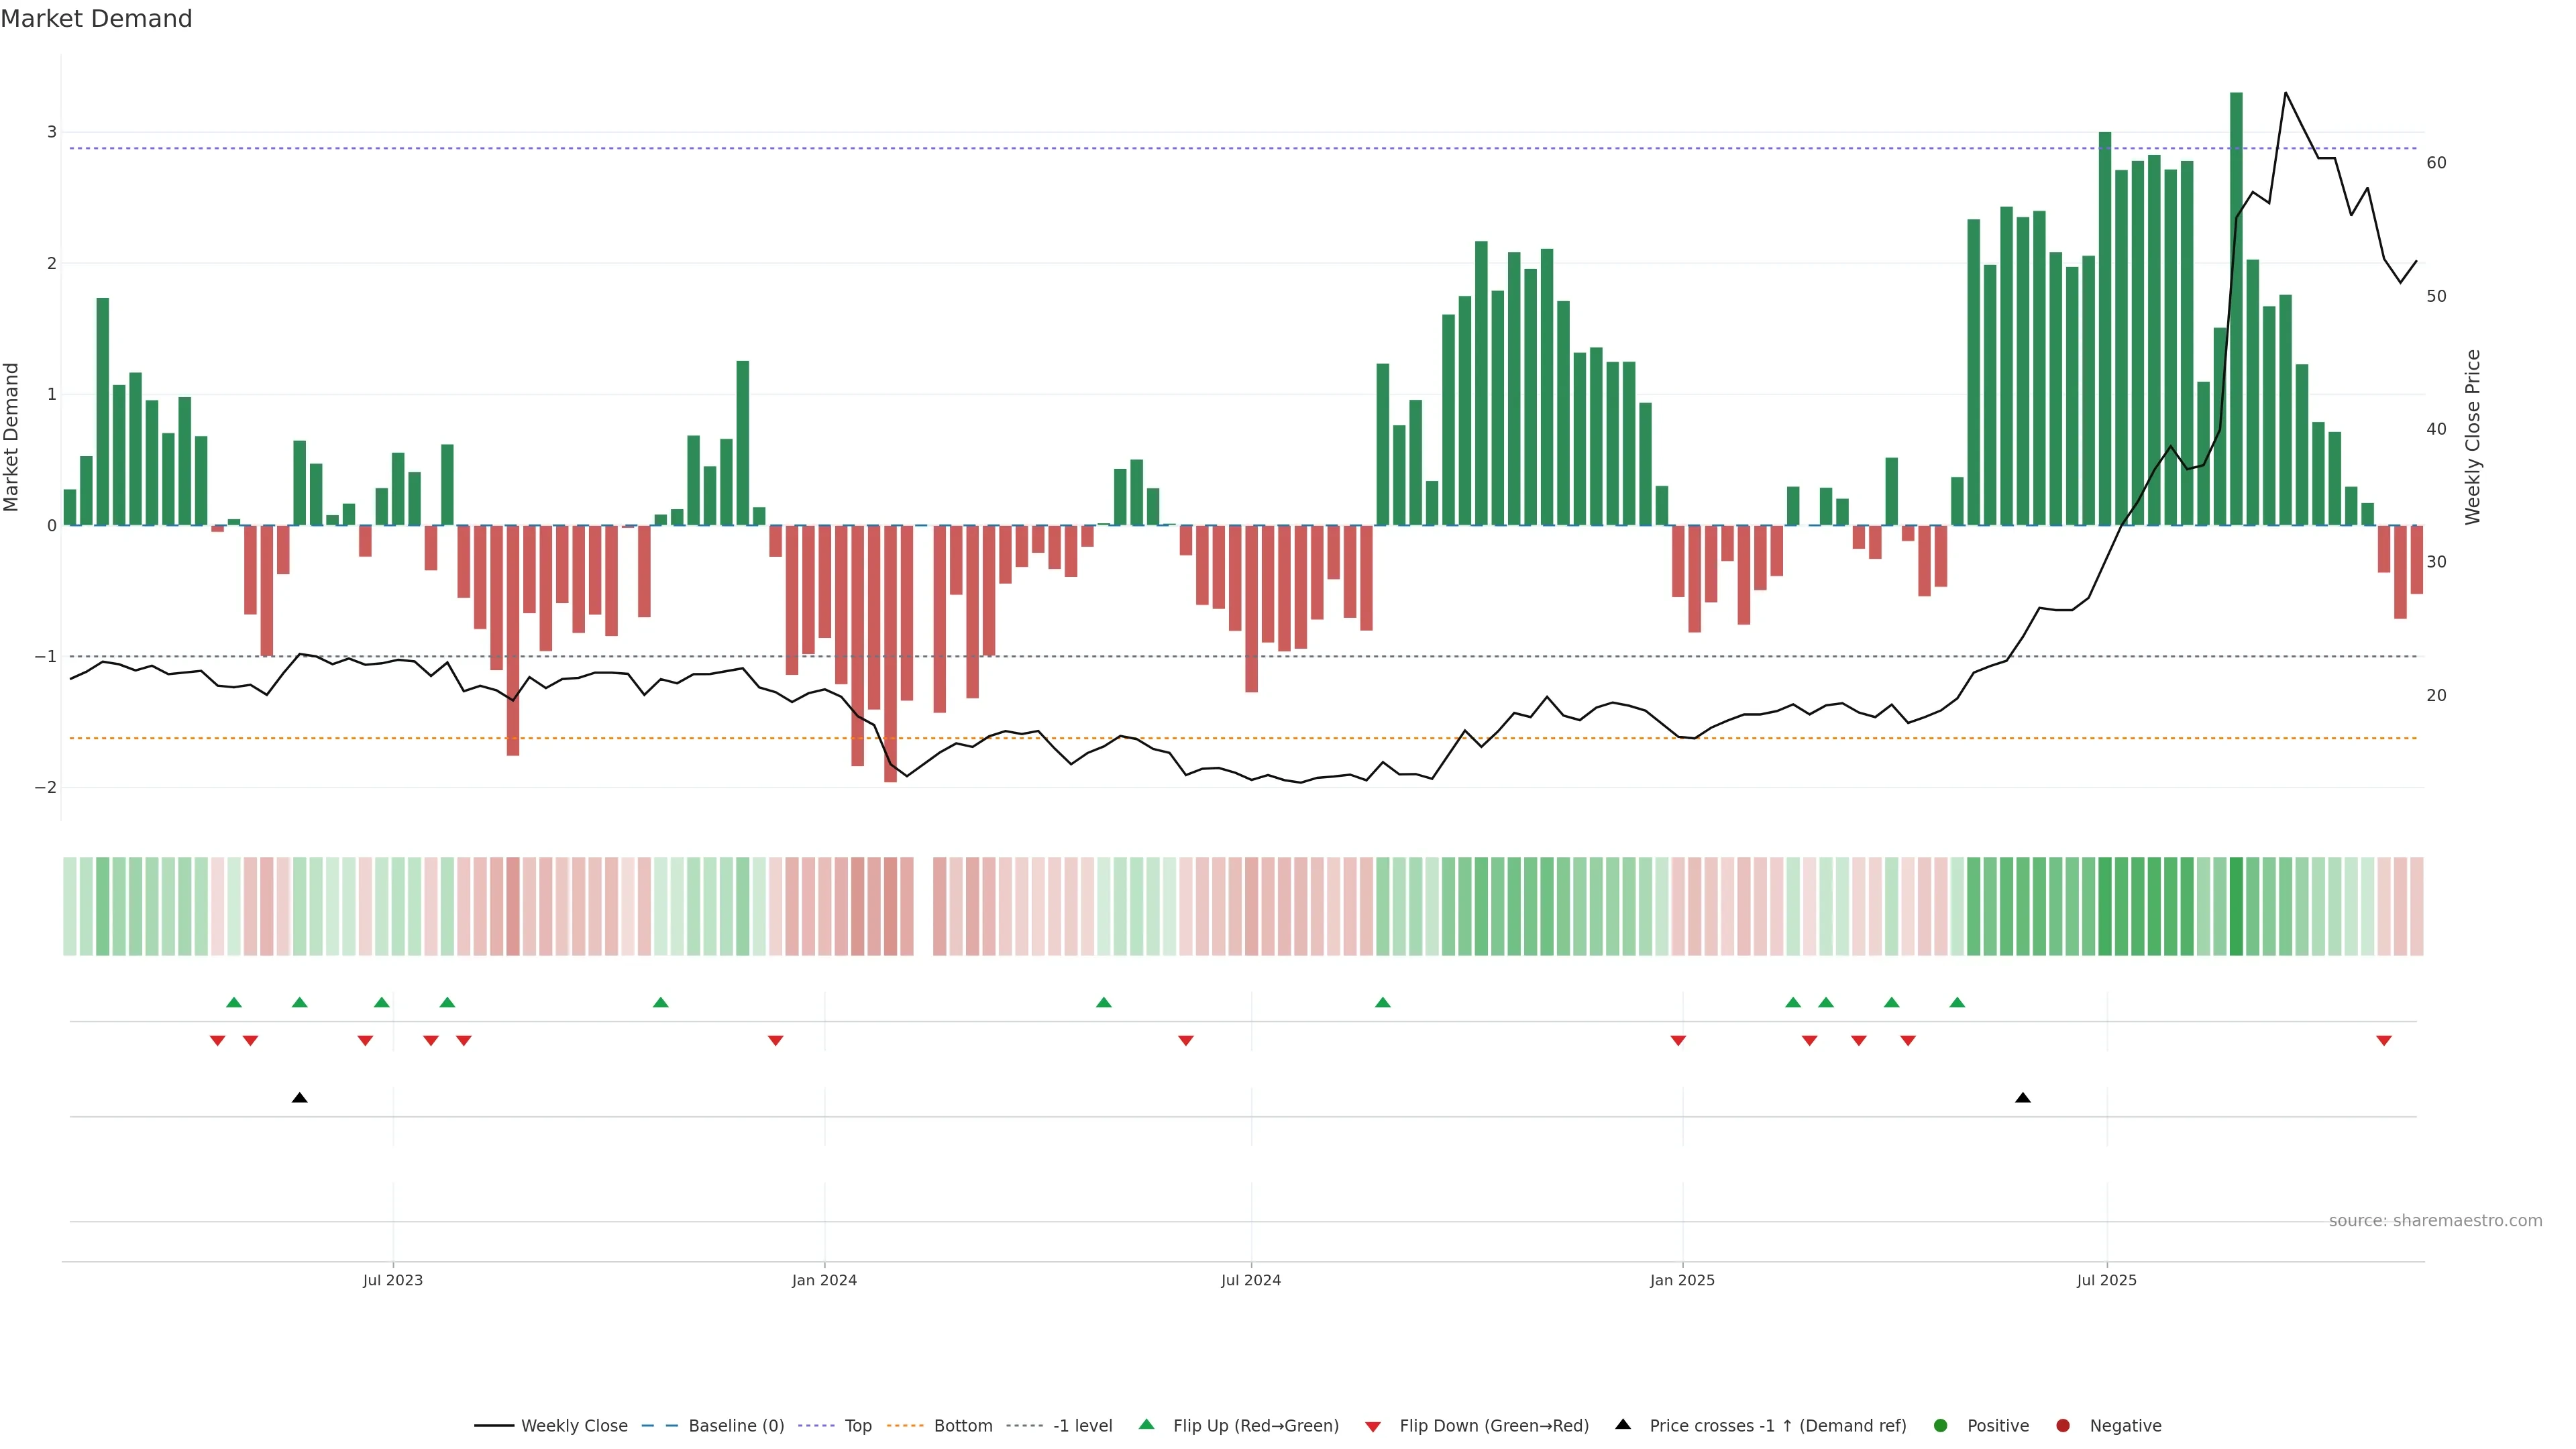The width and height of the screenshot is (2576, 1449).
Task: Click the dark red Negative legend dot
Action: [x=2063, y=1426]
